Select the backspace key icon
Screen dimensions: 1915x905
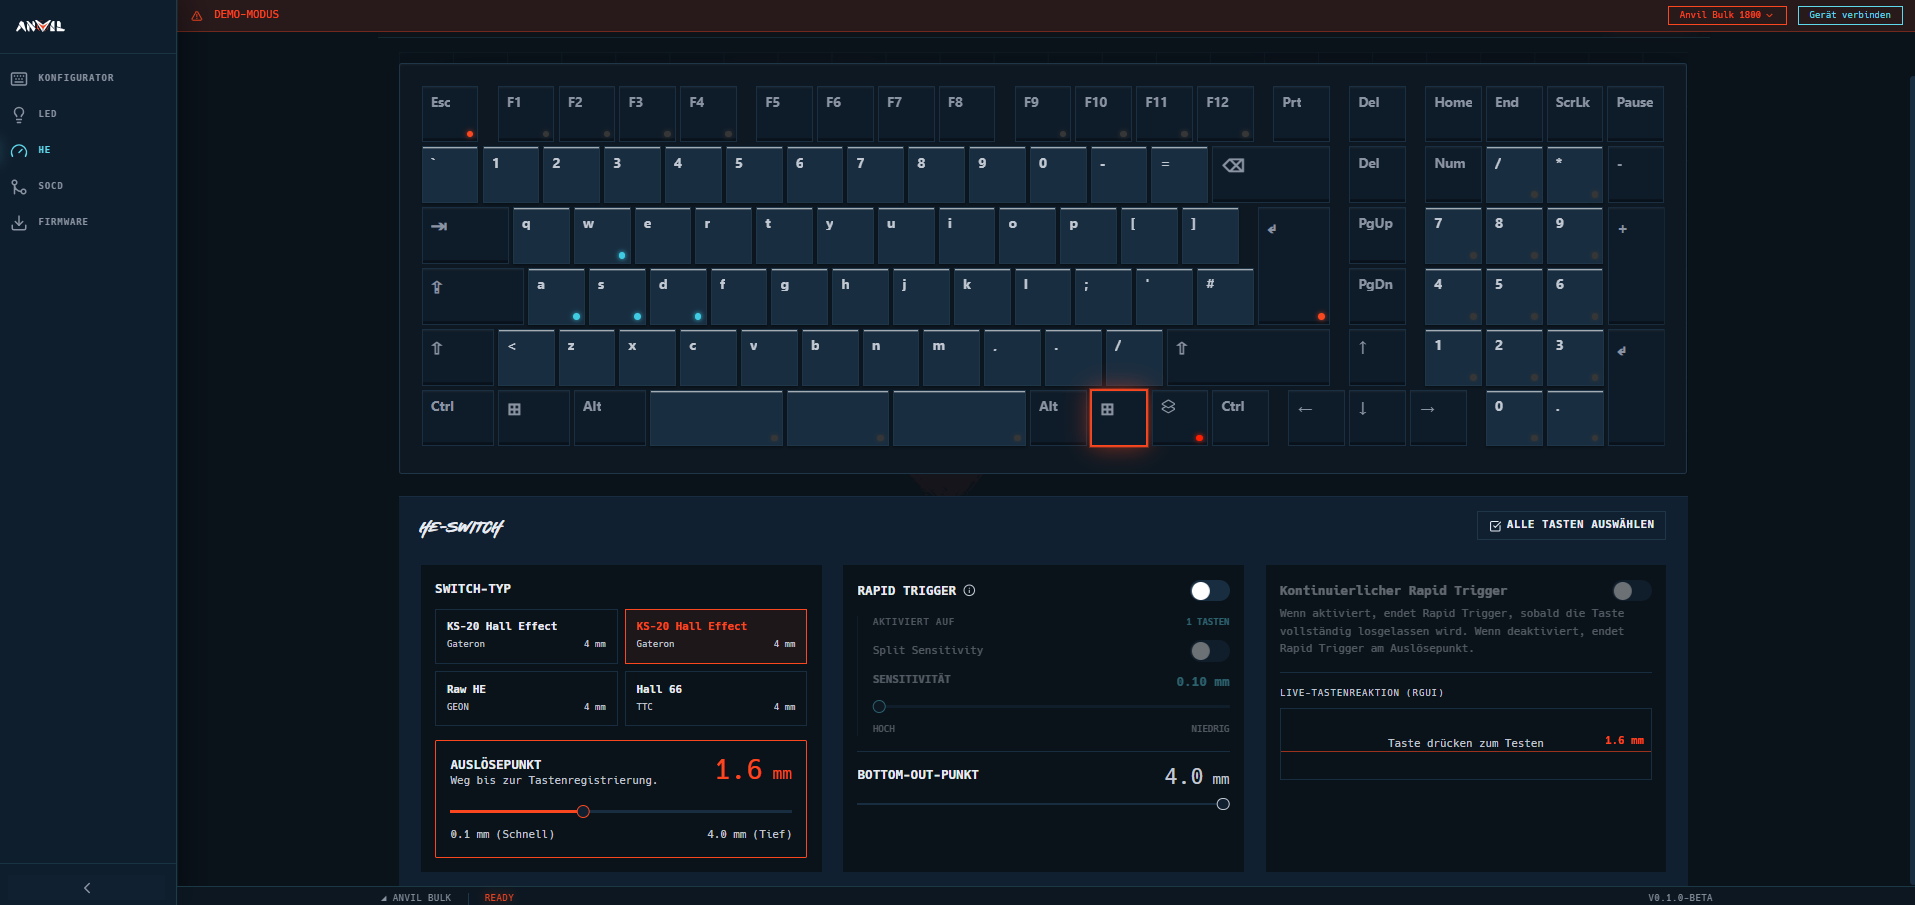(x=1234, y=166)
